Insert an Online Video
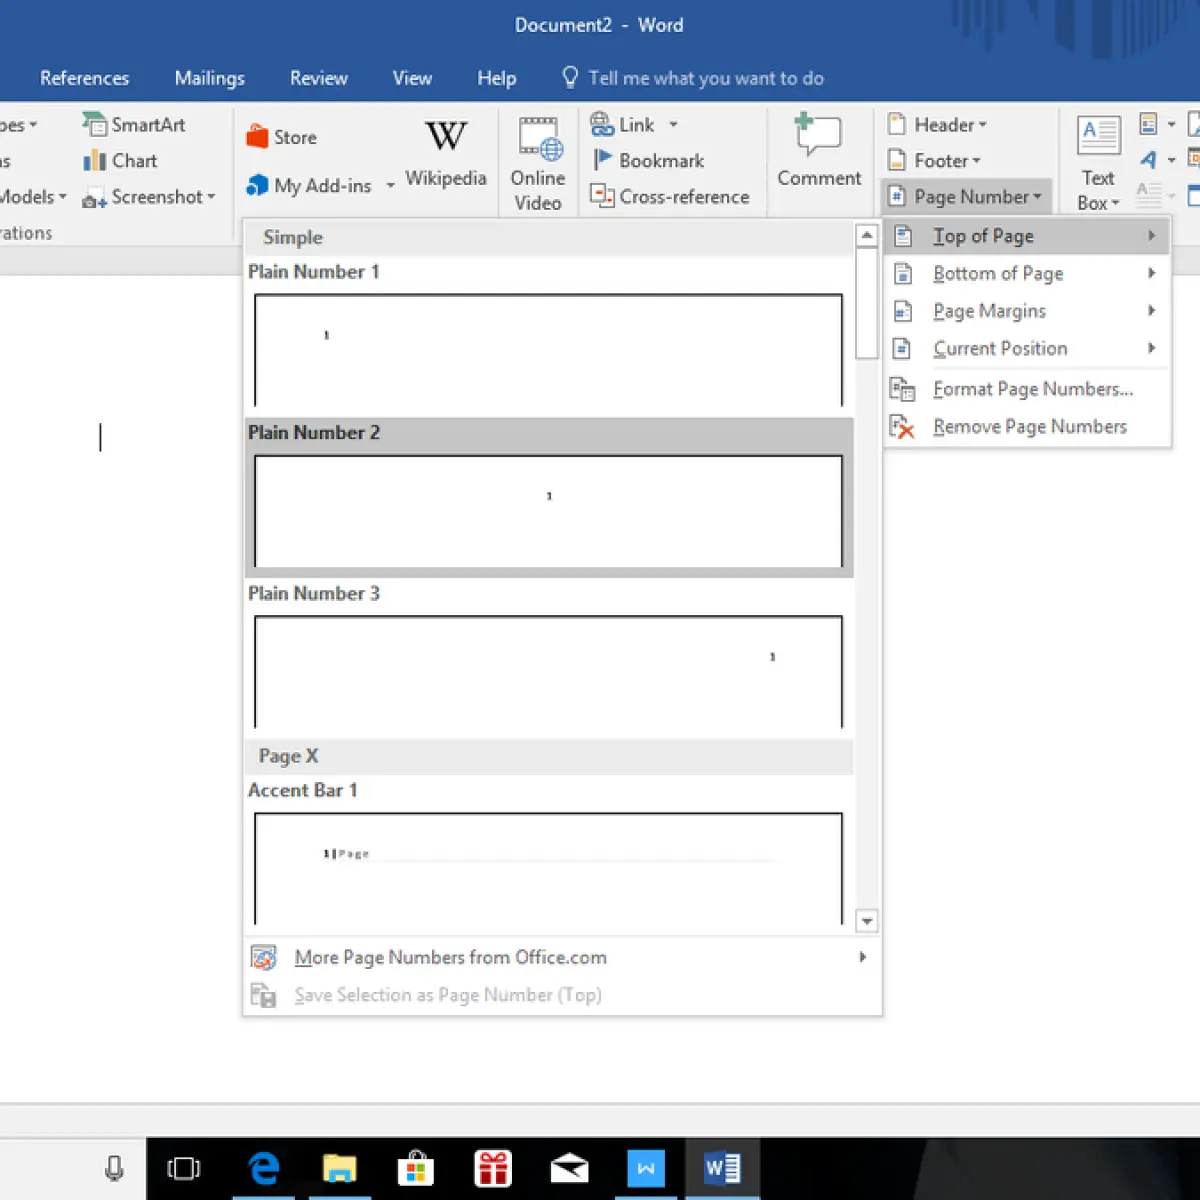Image resolution: width=1200 pixels, height=1200 pixels. pos(538,163)
